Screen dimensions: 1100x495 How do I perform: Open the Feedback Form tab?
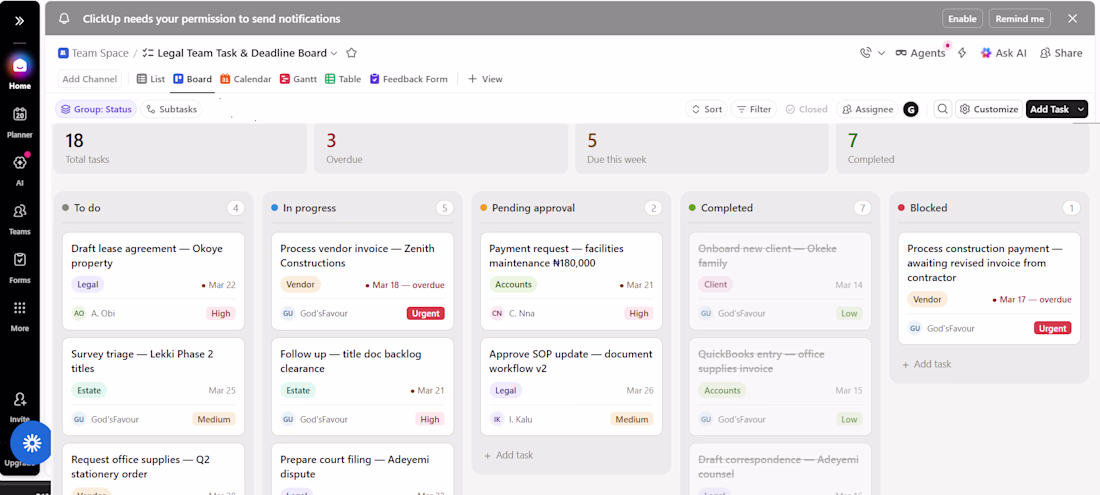tap(408, 79)
